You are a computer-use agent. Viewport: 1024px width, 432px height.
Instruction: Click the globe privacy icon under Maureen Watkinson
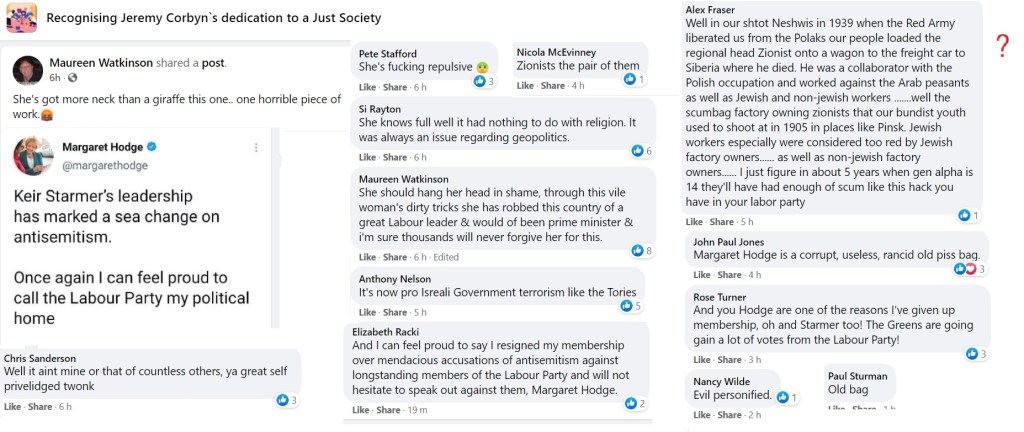point(73,78)
